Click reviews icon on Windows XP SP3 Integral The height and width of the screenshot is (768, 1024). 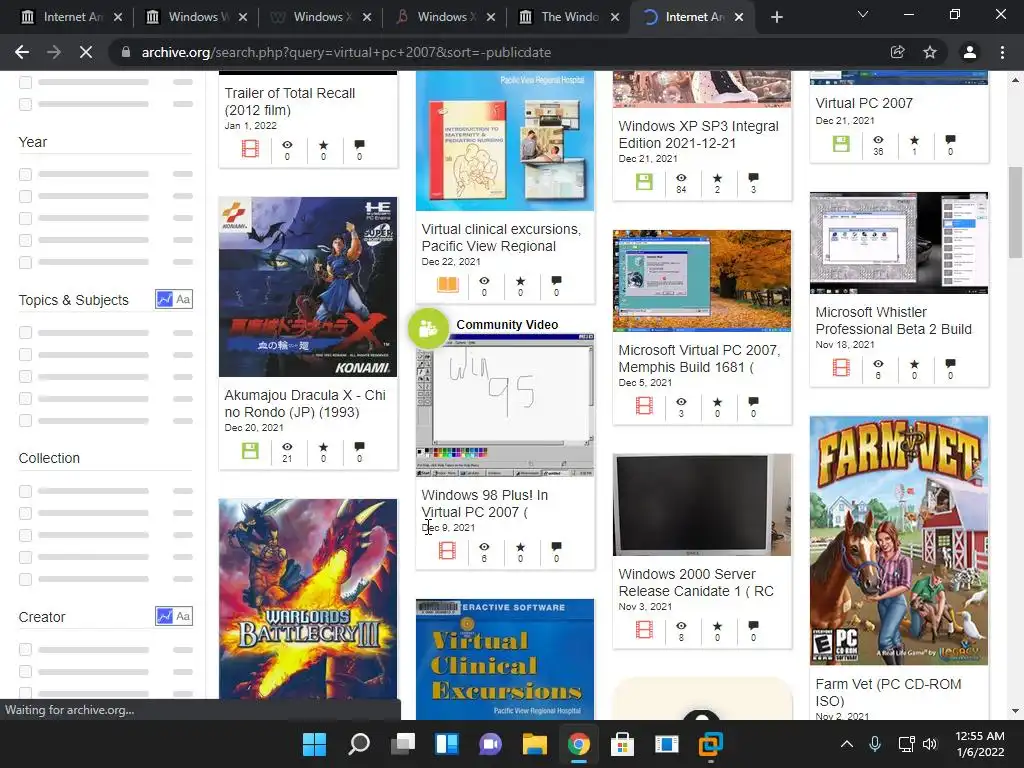[x=754, y=178]
